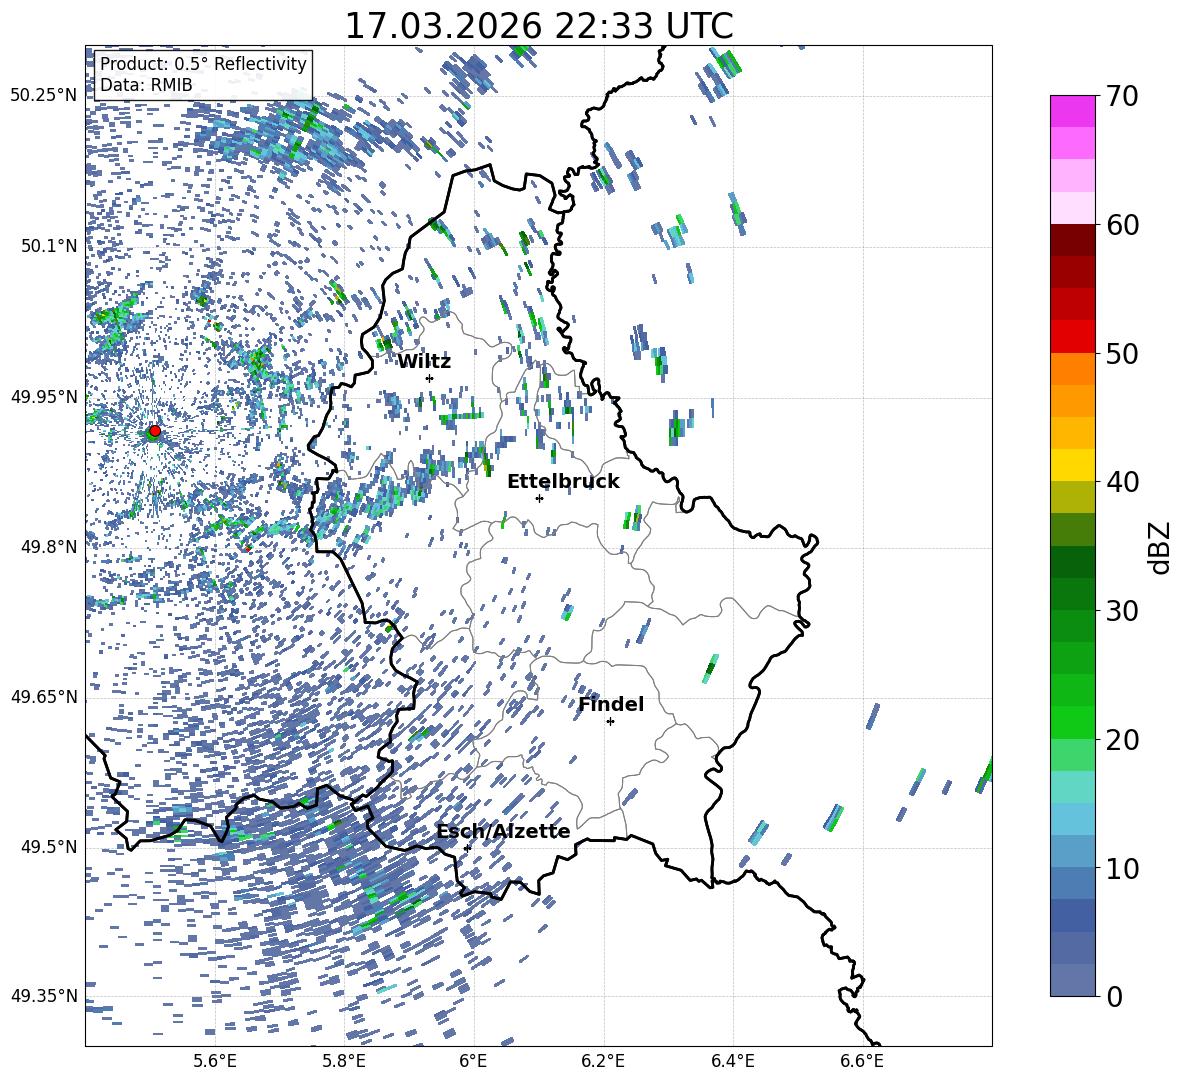This screenshot has width=1184, height=1081.
Task: Click the red radar site marker
Action: tap(155, 431)
